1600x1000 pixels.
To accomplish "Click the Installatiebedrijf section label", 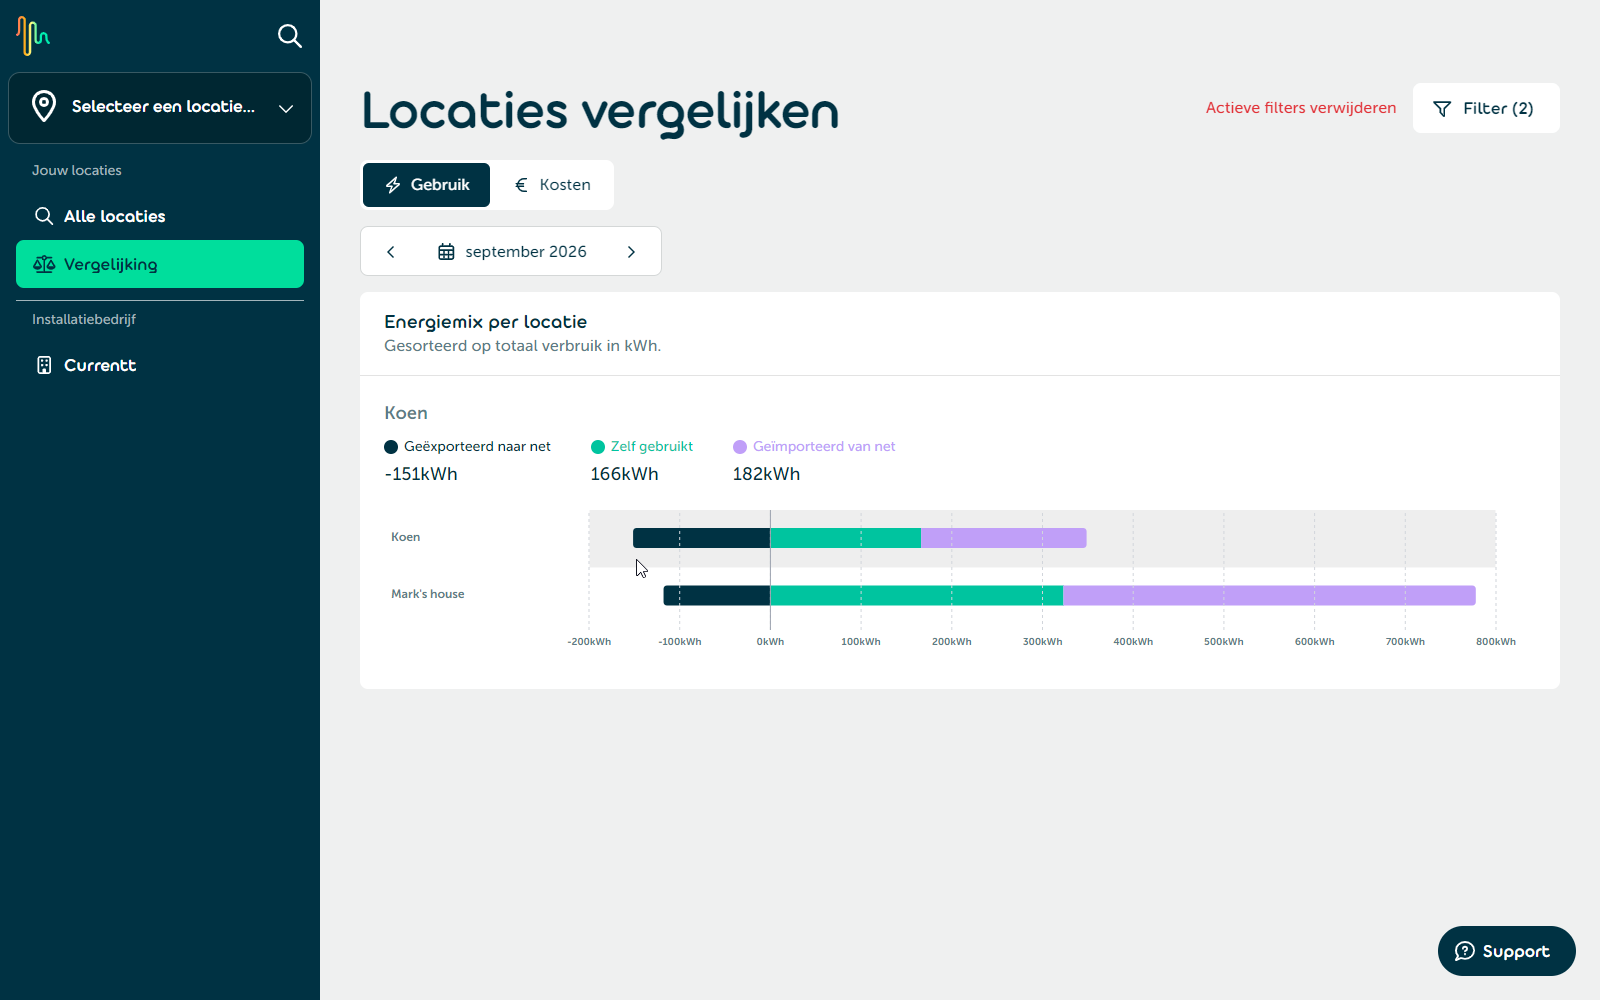I will click(x=84, y=319).
